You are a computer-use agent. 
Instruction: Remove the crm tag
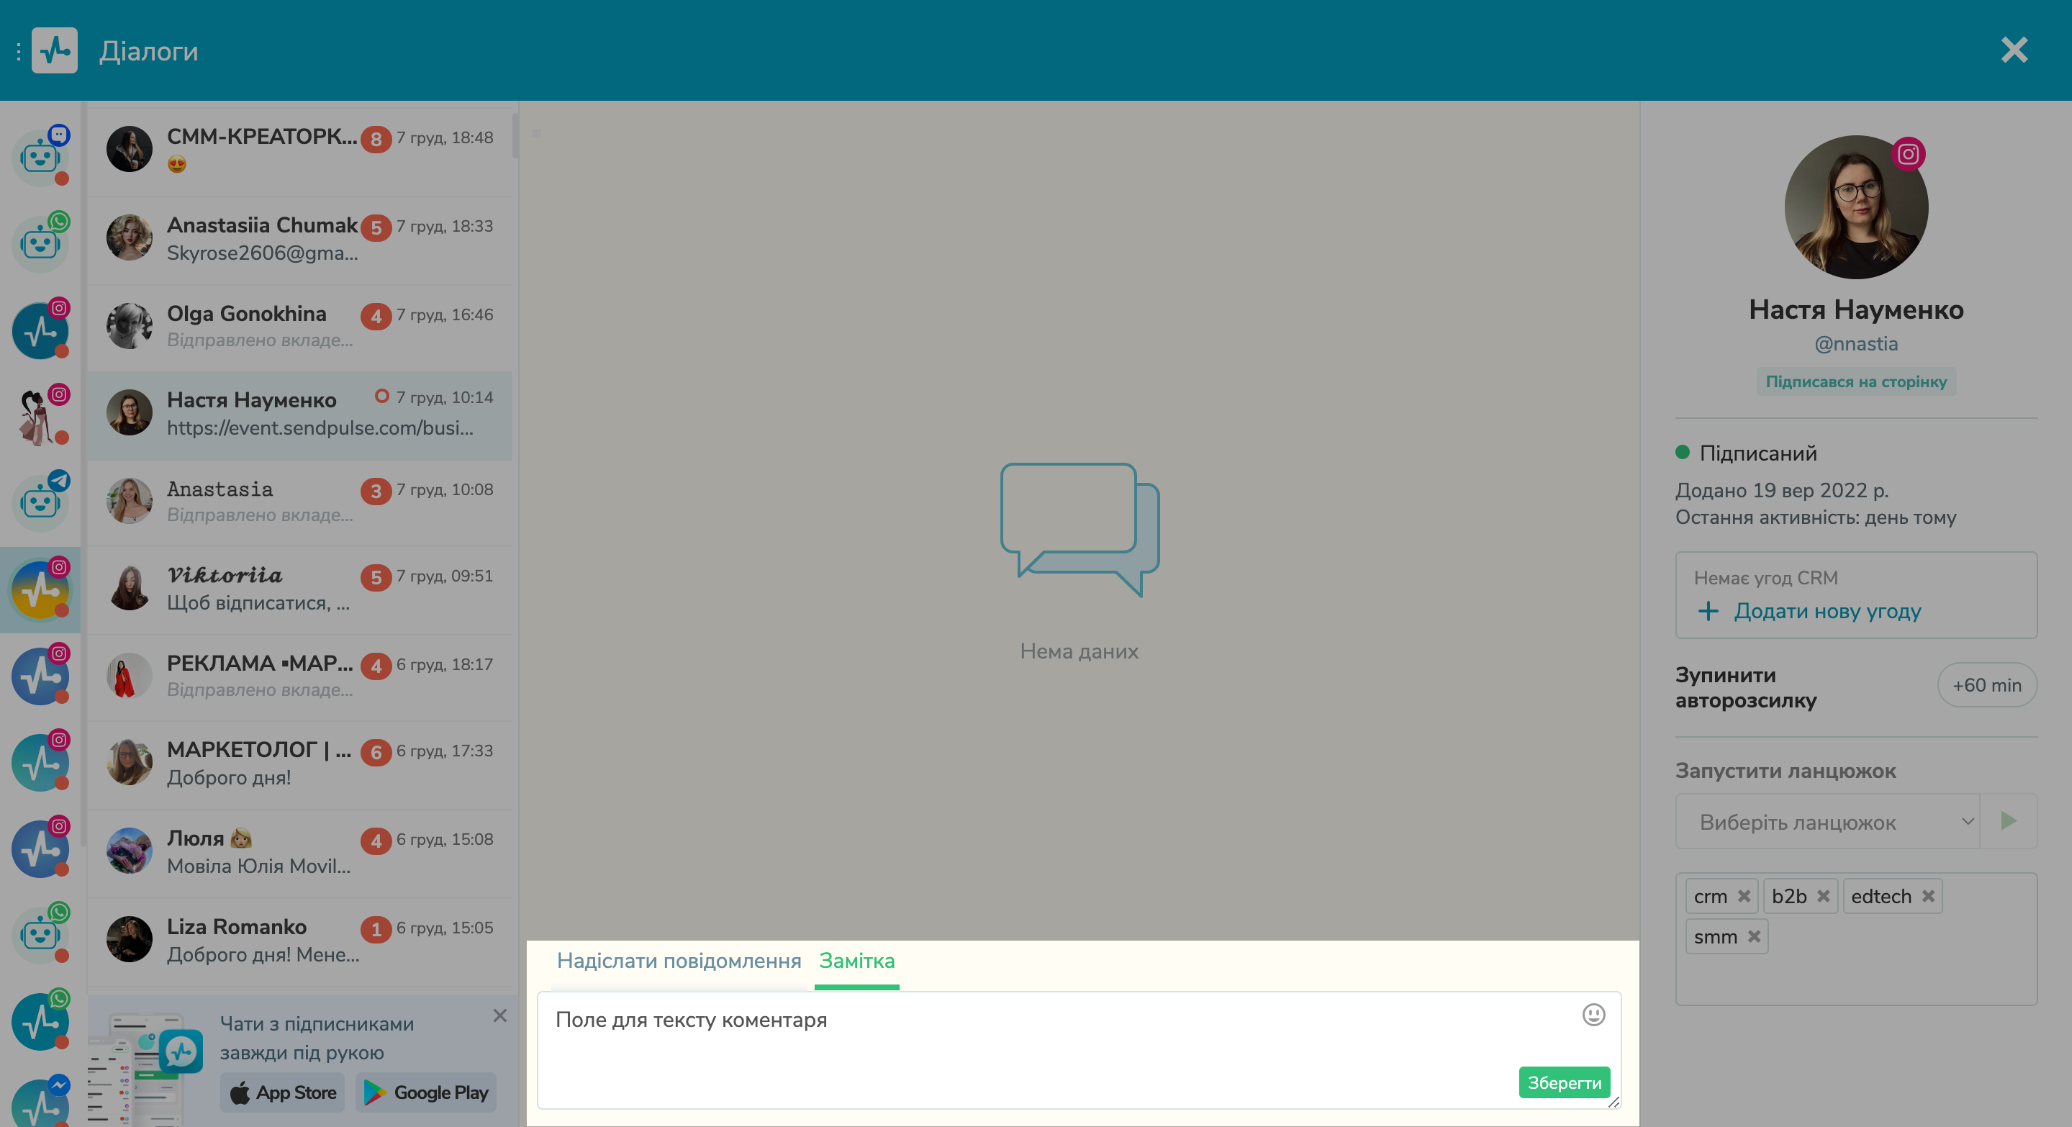[x=1744, y=896]
